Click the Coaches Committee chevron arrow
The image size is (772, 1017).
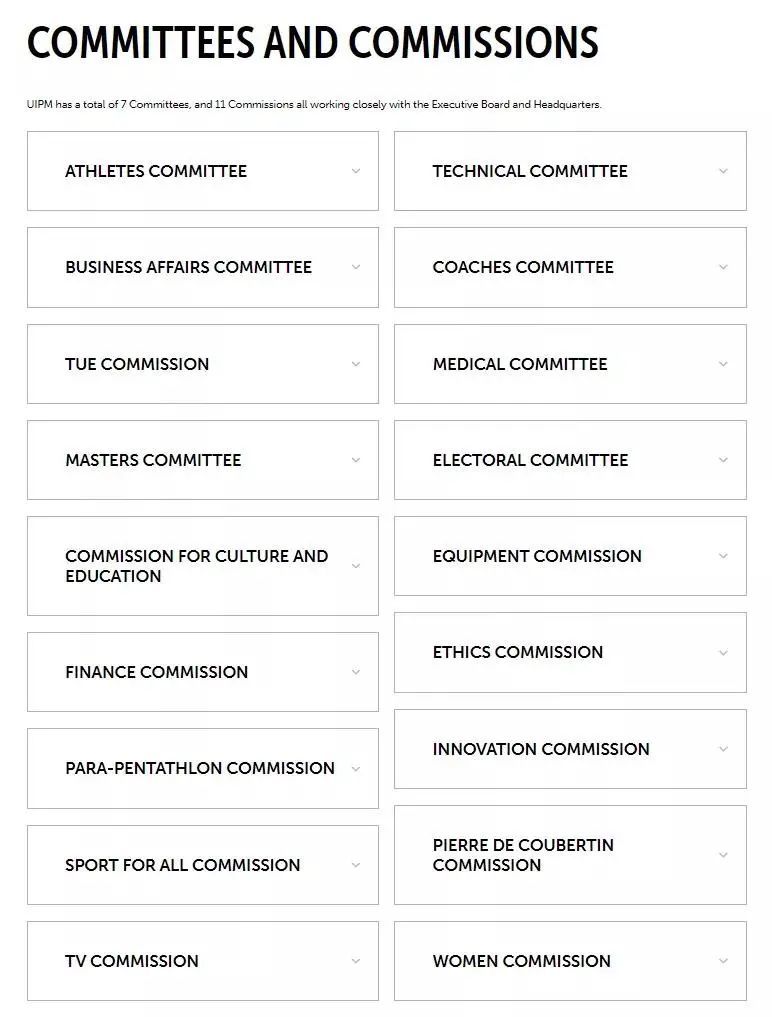[723, 267]
